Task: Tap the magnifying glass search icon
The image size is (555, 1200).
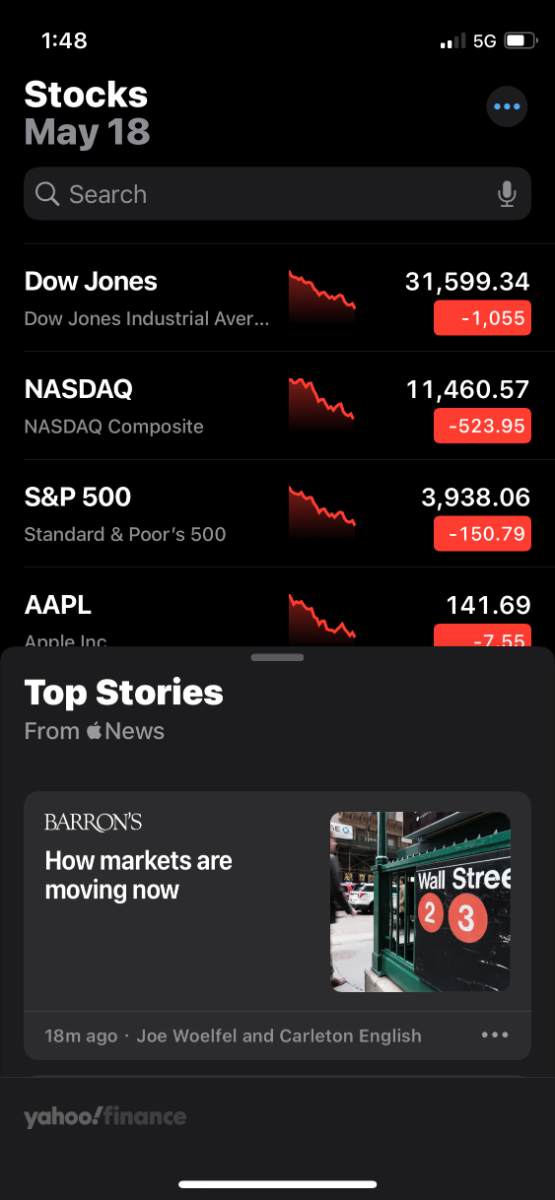Action: pos(47,194)
